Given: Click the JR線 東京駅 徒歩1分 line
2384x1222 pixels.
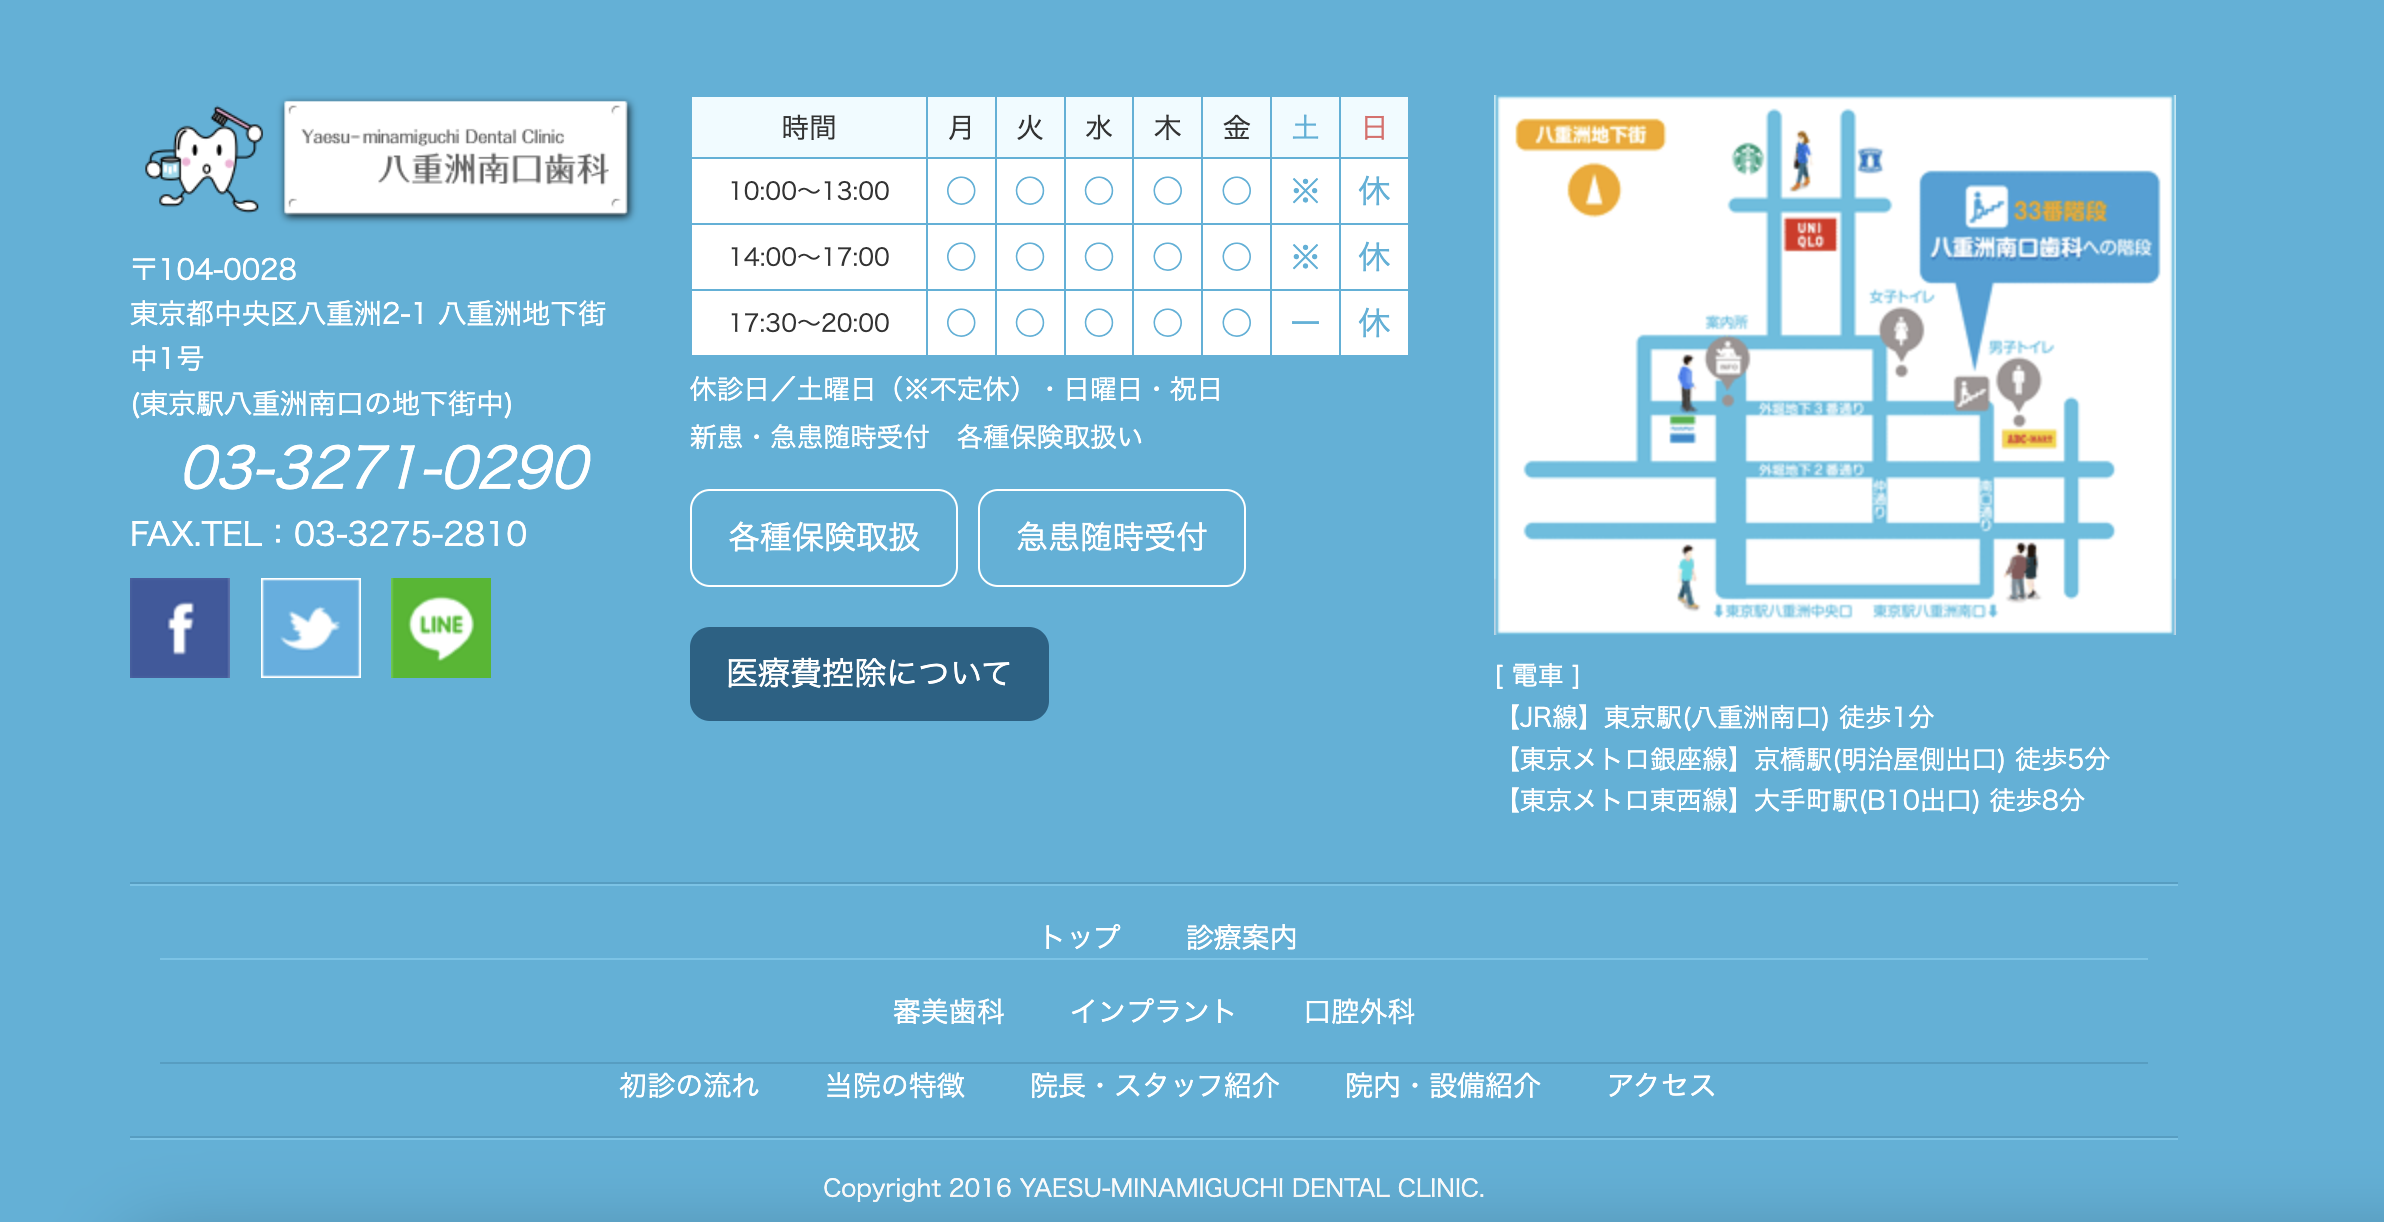Looking at the screenshot, I should click(1716, 717).
